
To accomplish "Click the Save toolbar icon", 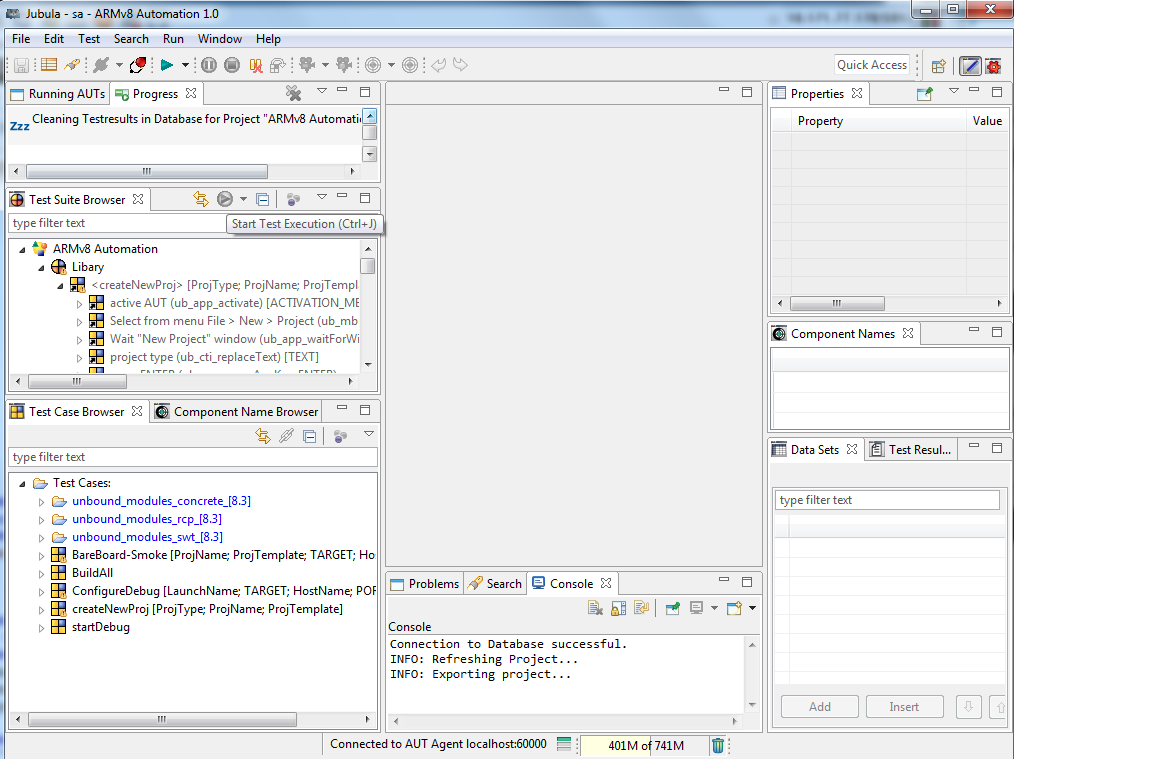I will click(x=21, y=65).
